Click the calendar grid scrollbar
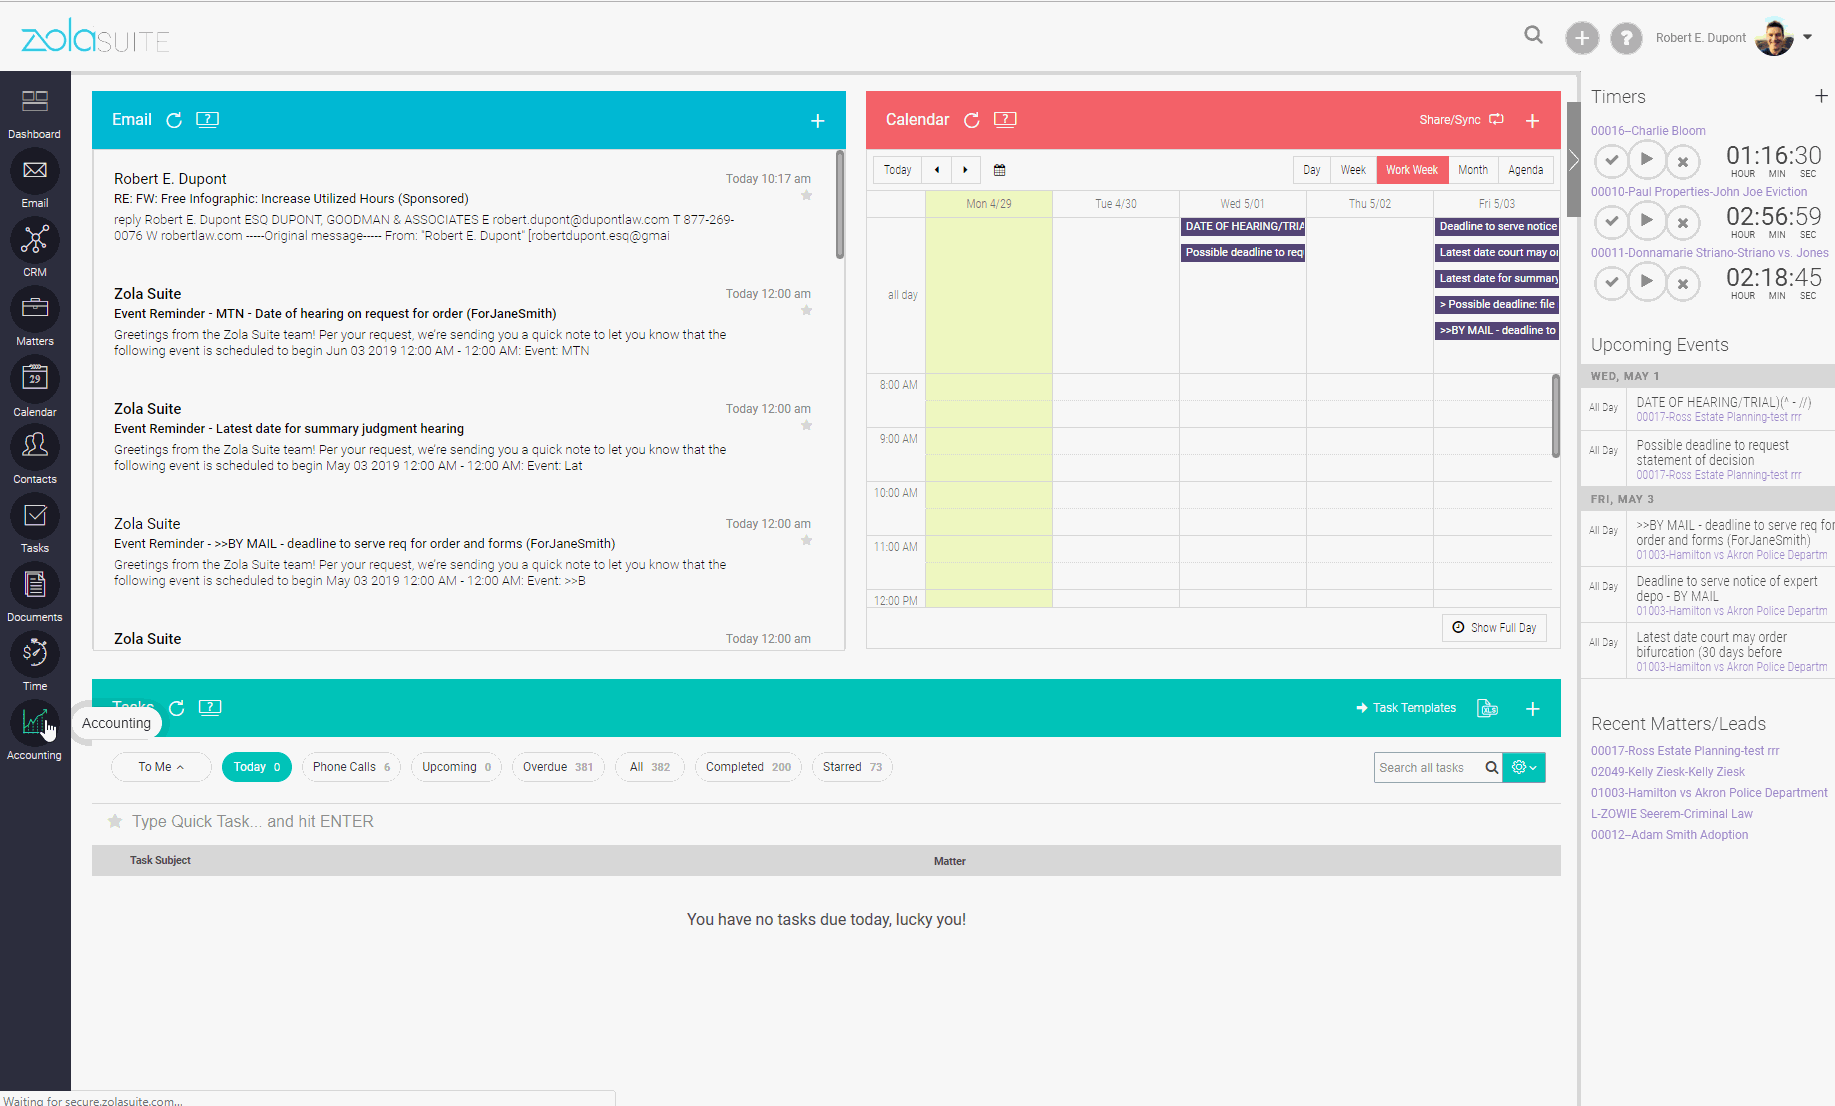Screen dimensions: 1835x1106 point(1555,415)
